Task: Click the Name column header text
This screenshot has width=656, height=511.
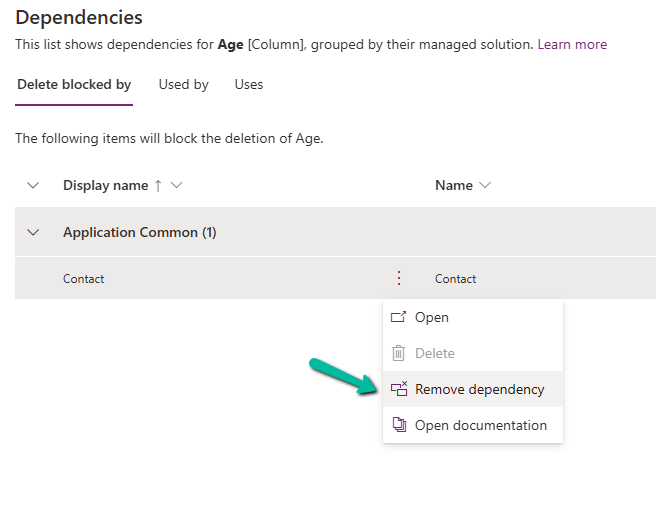Action: [x=453, y=185]
